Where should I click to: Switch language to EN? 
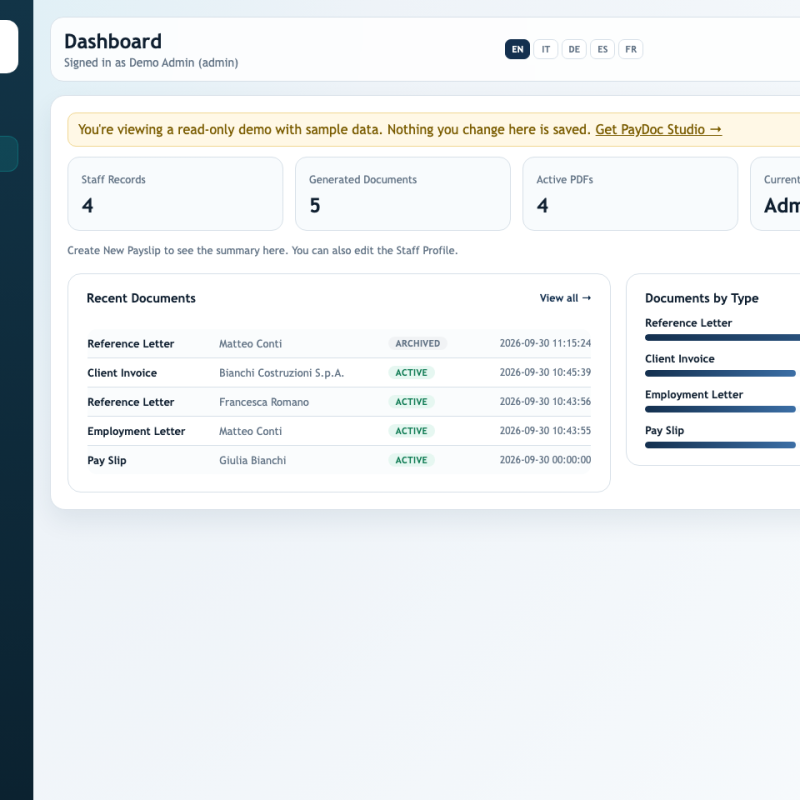(x=517, y=49)
